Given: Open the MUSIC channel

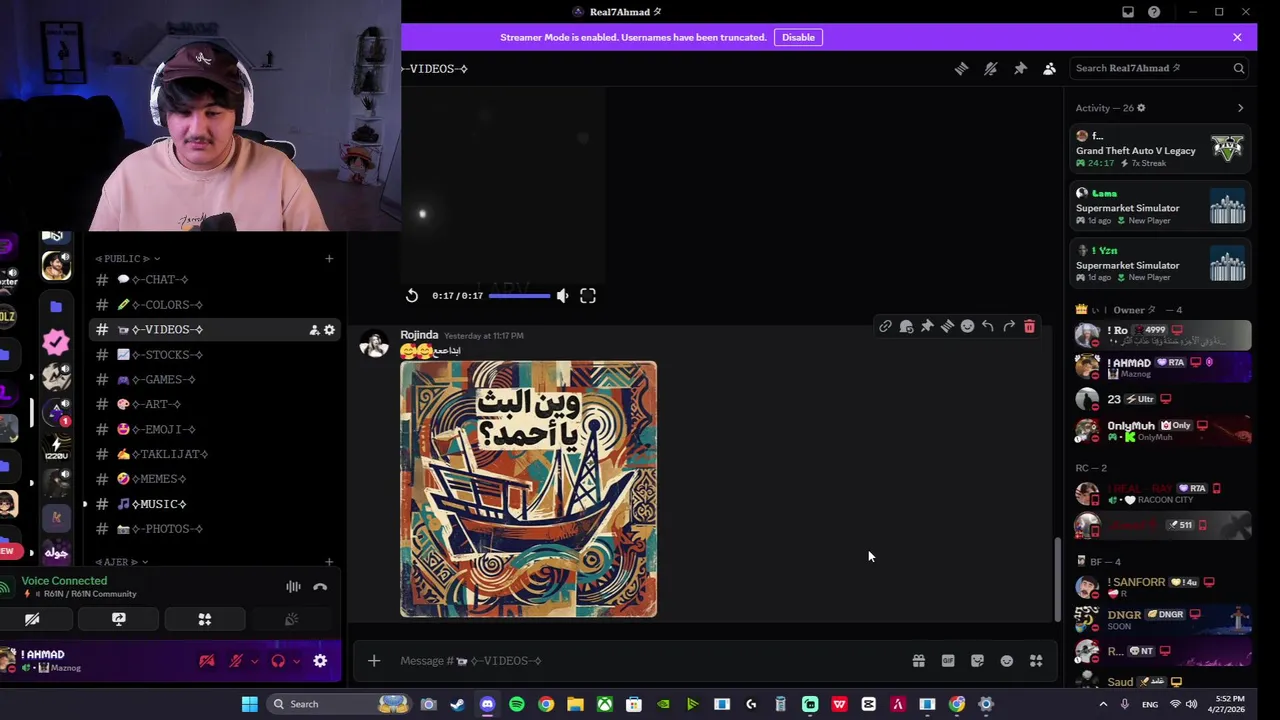Looking at the screenshot, I should (215, 504).
